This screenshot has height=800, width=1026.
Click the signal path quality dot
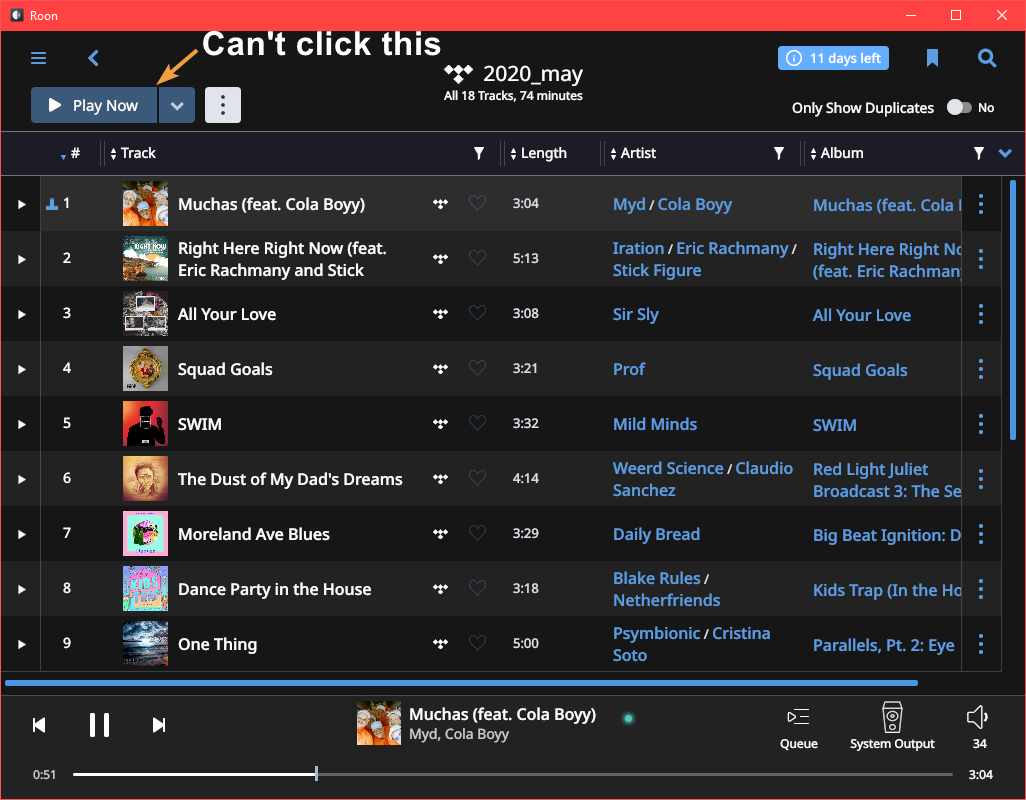(x=628, y=718)
